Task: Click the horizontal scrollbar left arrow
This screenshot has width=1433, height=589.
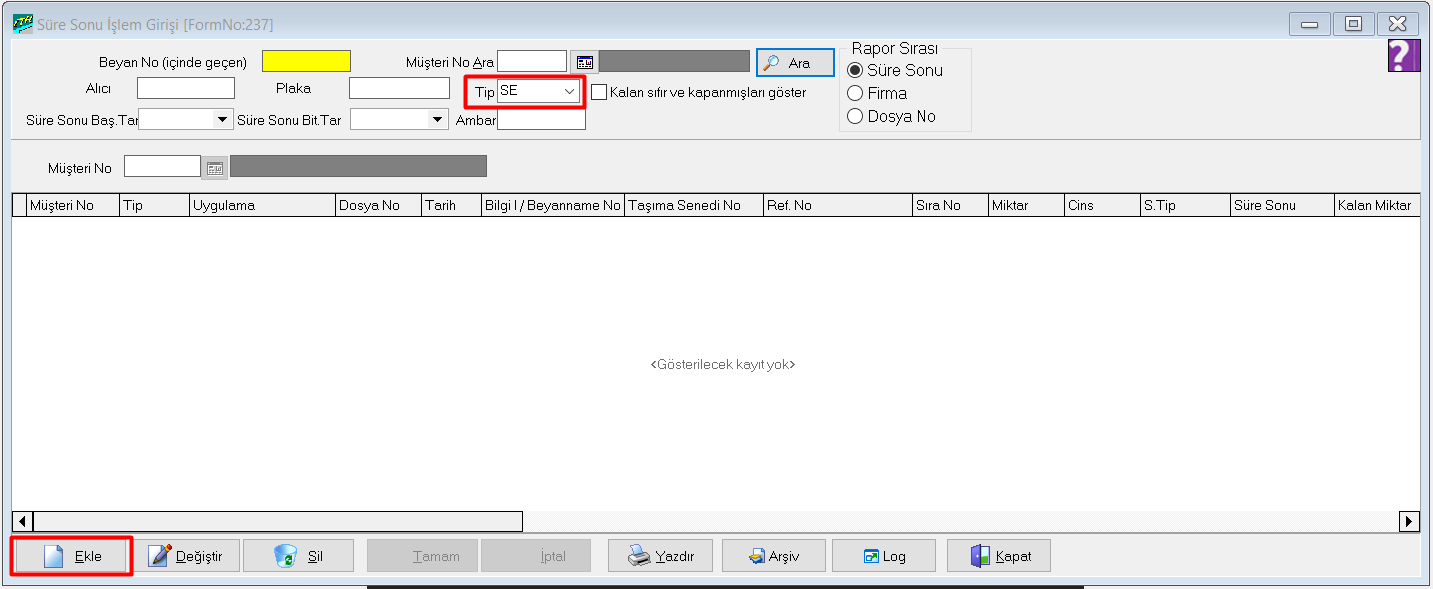Action: pos(22,521)
